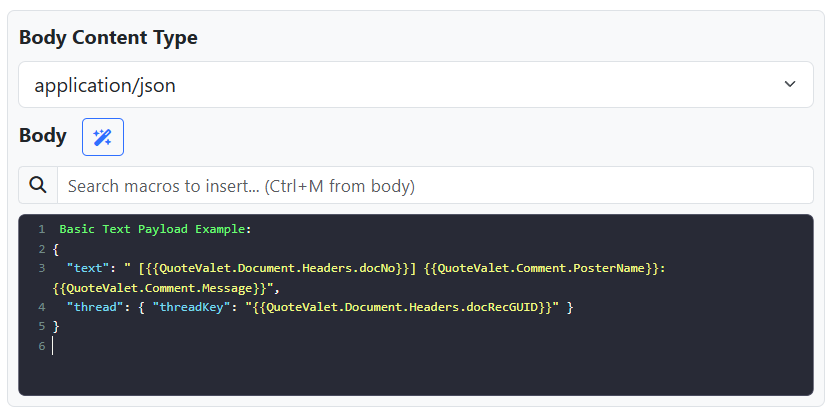The height and width of the screenshot is (416, 833).
Task: Click the magnifier search icon
Action: (38, 185)
